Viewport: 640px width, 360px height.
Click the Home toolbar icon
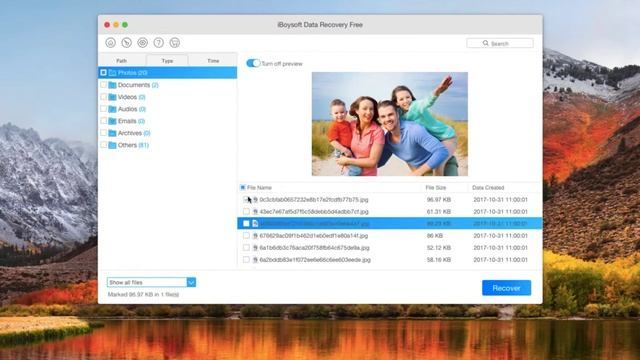(110, 42)
